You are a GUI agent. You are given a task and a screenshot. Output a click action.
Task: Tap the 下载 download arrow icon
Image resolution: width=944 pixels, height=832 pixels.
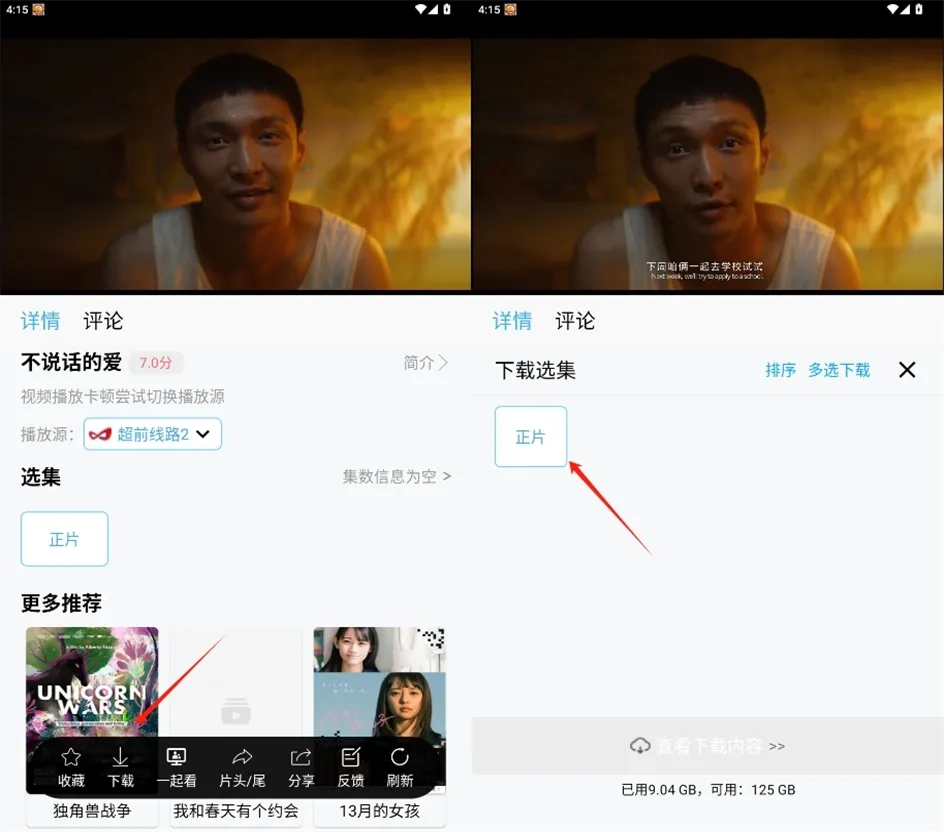coord(120,758)
